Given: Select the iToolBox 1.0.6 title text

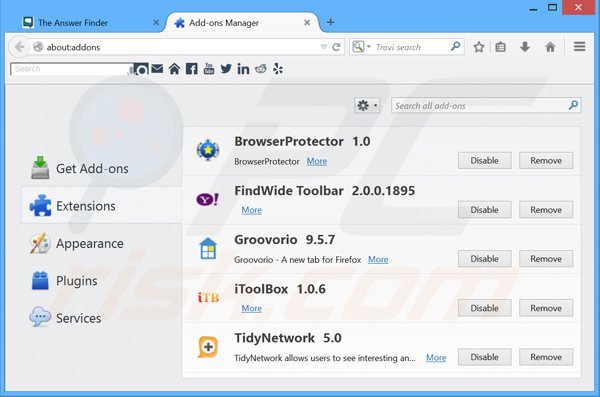Looking at the screenshot, I should [280, 289].
